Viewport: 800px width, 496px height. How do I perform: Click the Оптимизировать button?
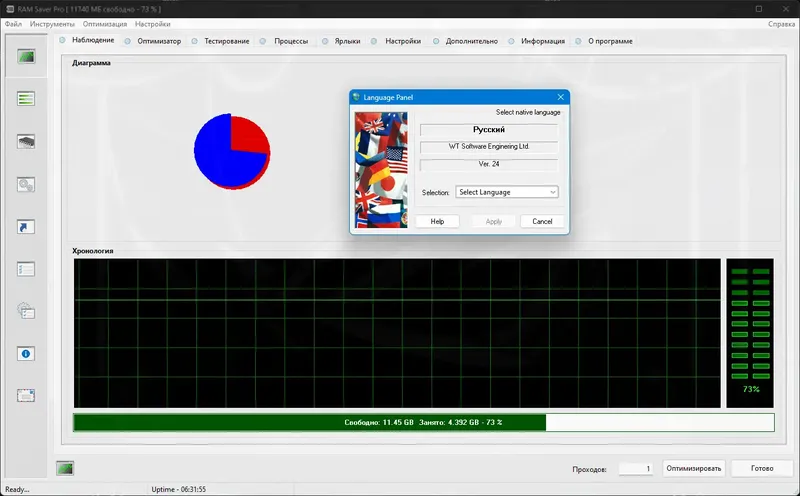693,468
